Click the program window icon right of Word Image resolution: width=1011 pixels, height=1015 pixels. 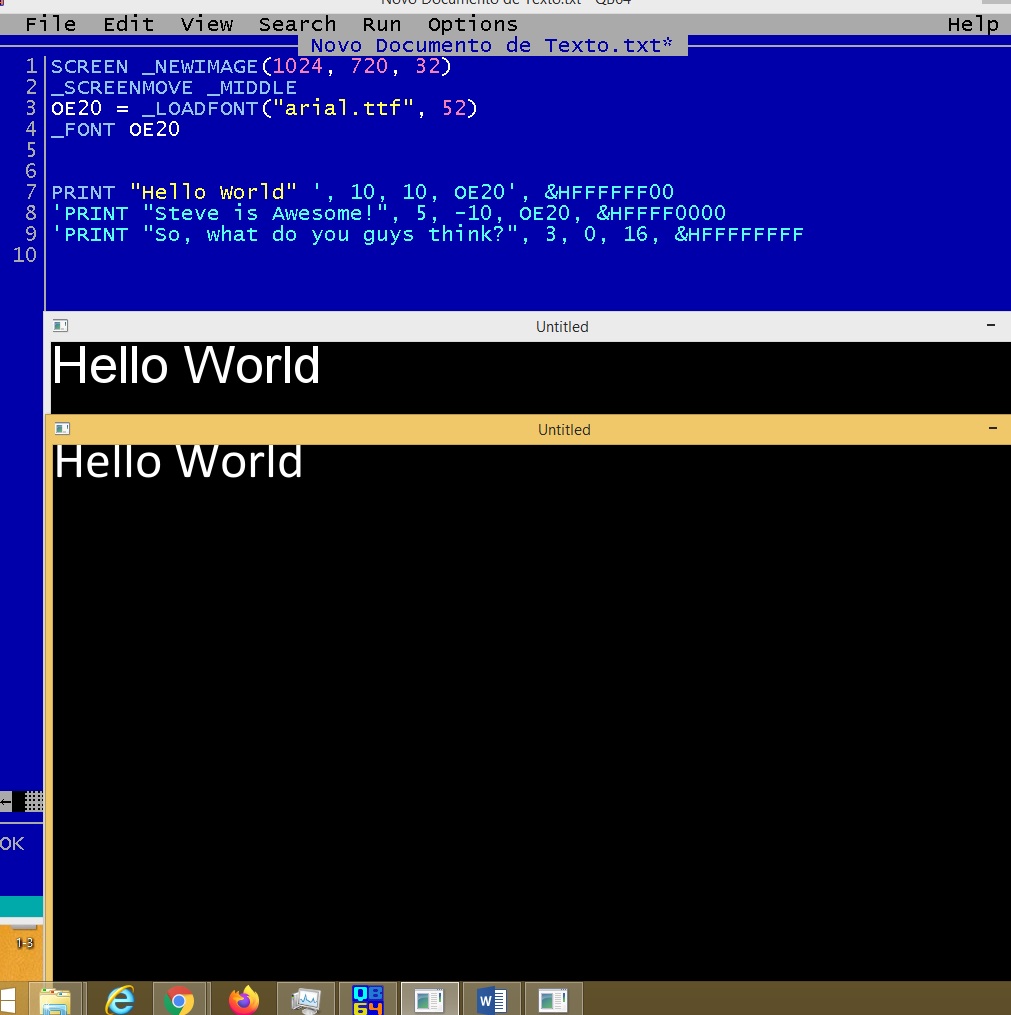553,999
